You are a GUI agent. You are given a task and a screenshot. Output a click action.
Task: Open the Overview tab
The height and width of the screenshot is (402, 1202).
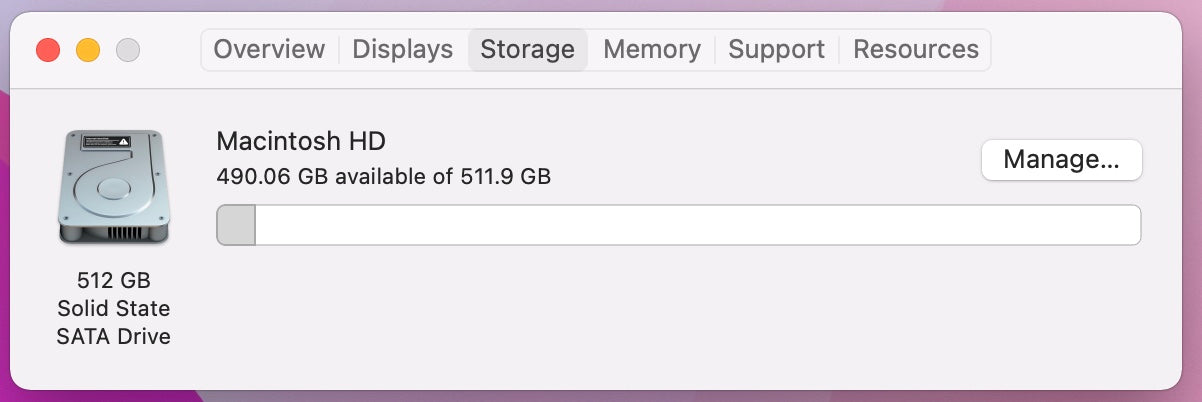pos(269,49)
